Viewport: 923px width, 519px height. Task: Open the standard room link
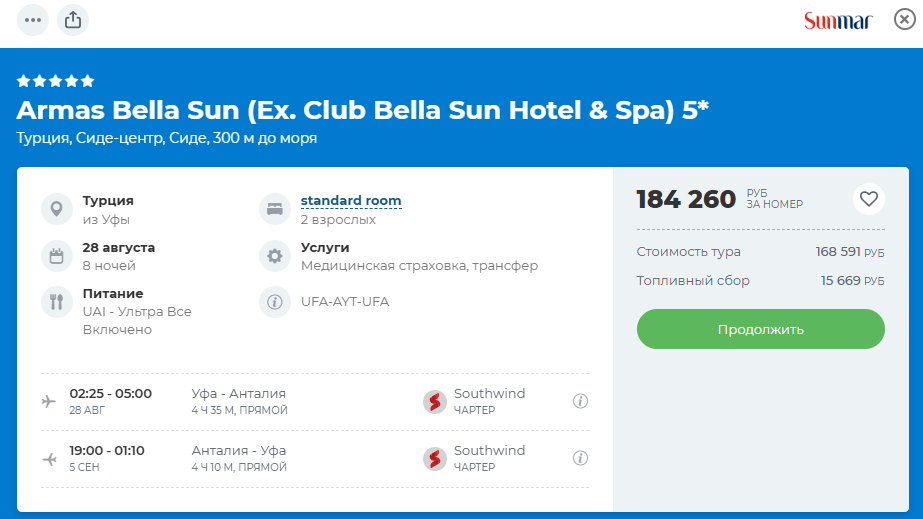[x=351, y=201]
